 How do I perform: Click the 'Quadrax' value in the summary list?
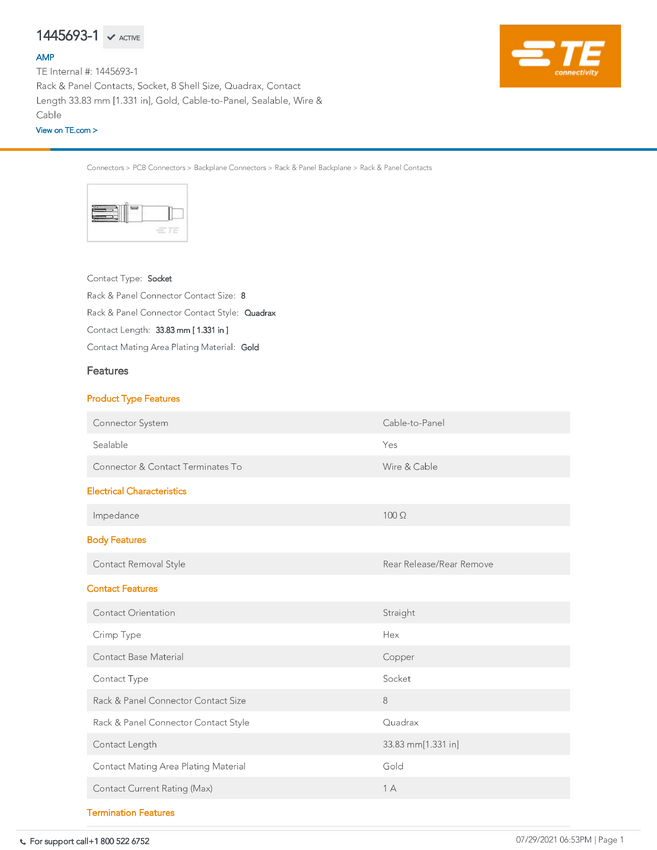(260, 313)
